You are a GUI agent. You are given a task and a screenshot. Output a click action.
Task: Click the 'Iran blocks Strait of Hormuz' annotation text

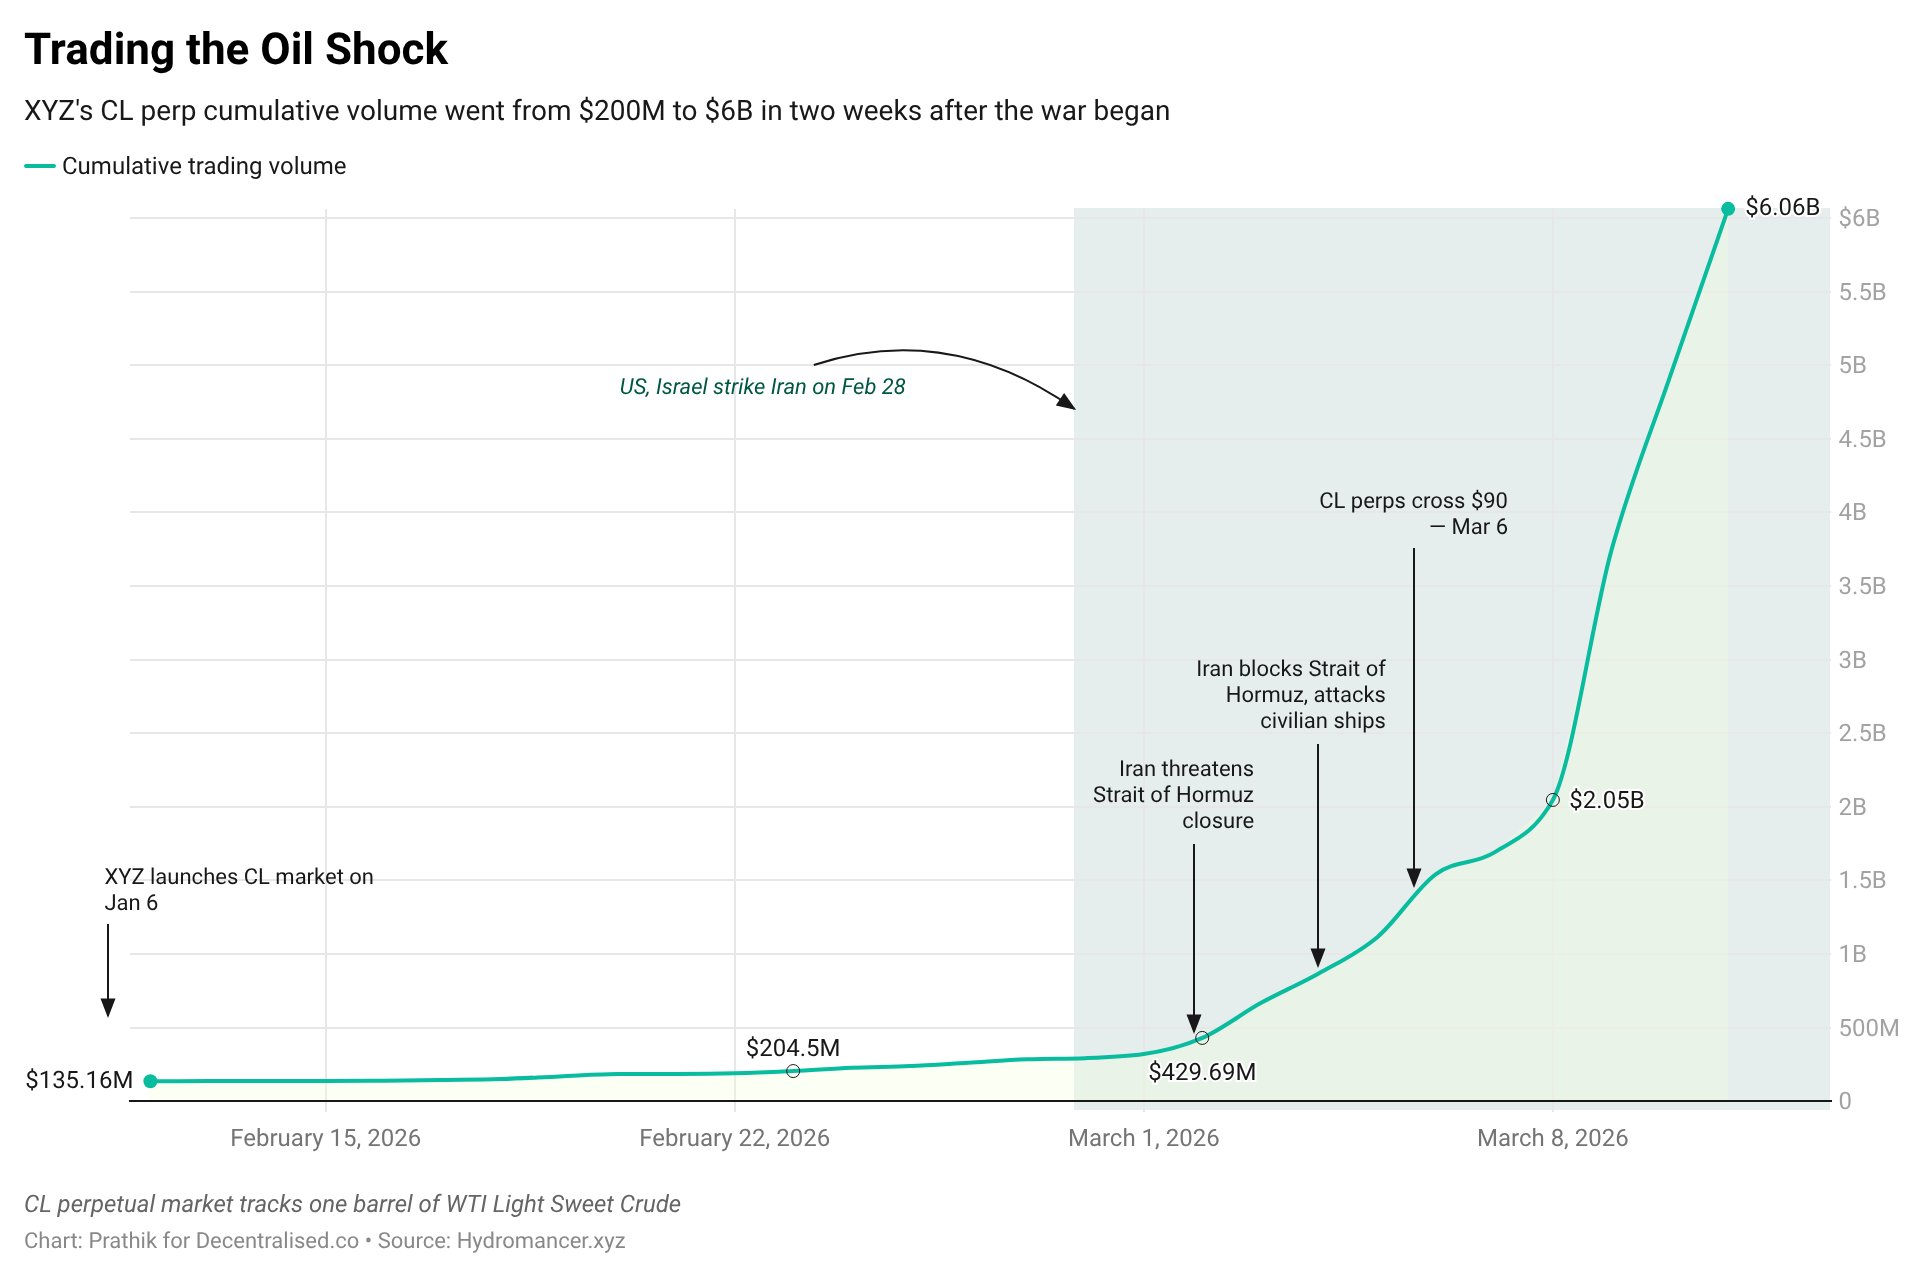coord(1290,695)
